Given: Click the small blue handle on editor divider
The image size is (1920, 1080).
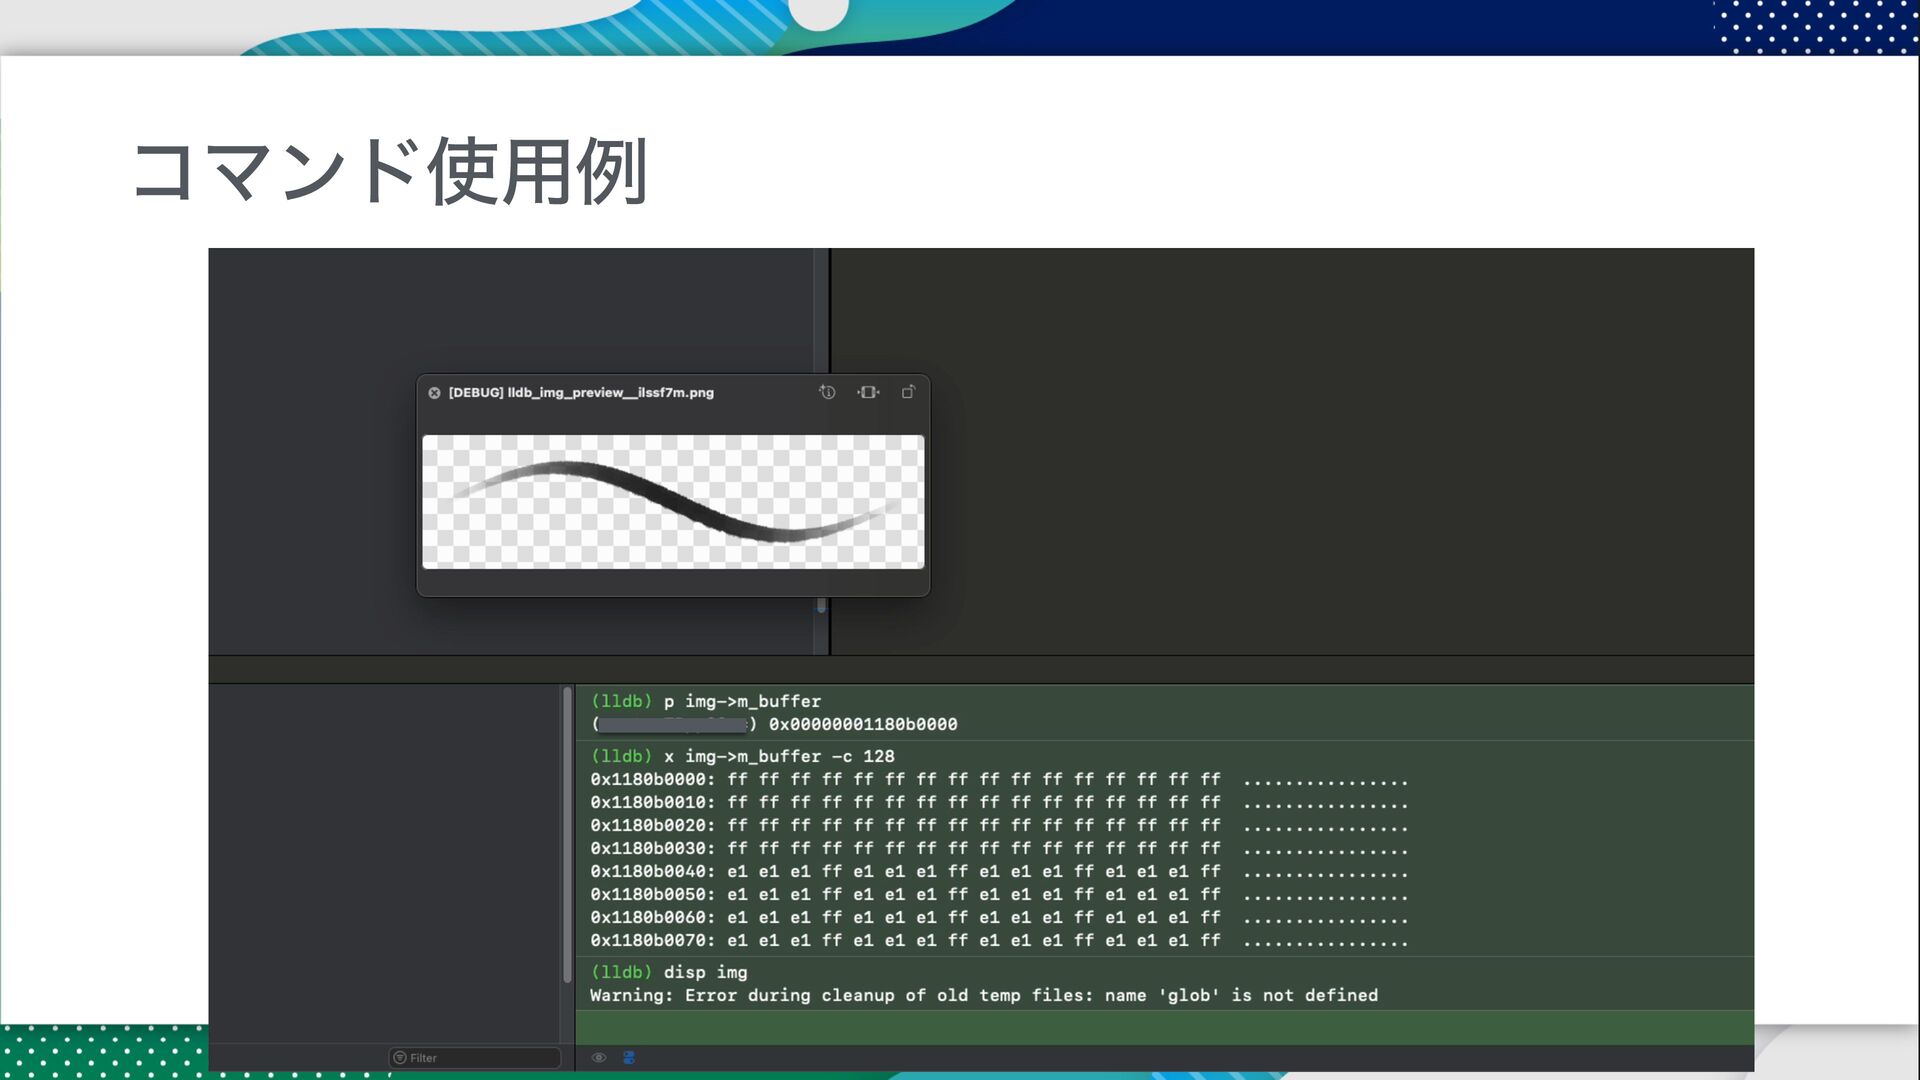Looking at the screenshot, I should pos(821,605).
